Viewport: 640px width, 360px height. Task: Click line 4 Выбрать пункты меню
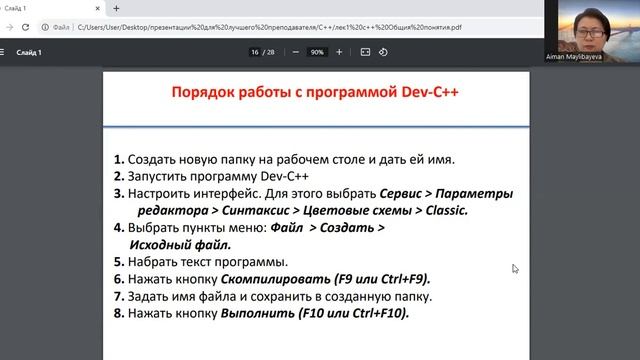(249, 228)
